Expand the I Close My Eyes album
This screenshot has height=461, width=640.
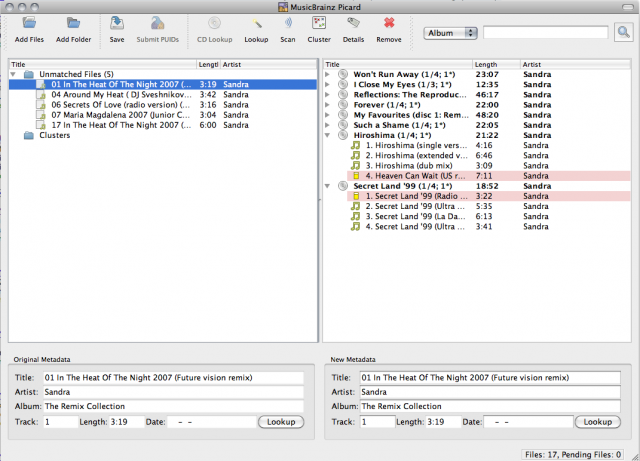pos(327,85)
